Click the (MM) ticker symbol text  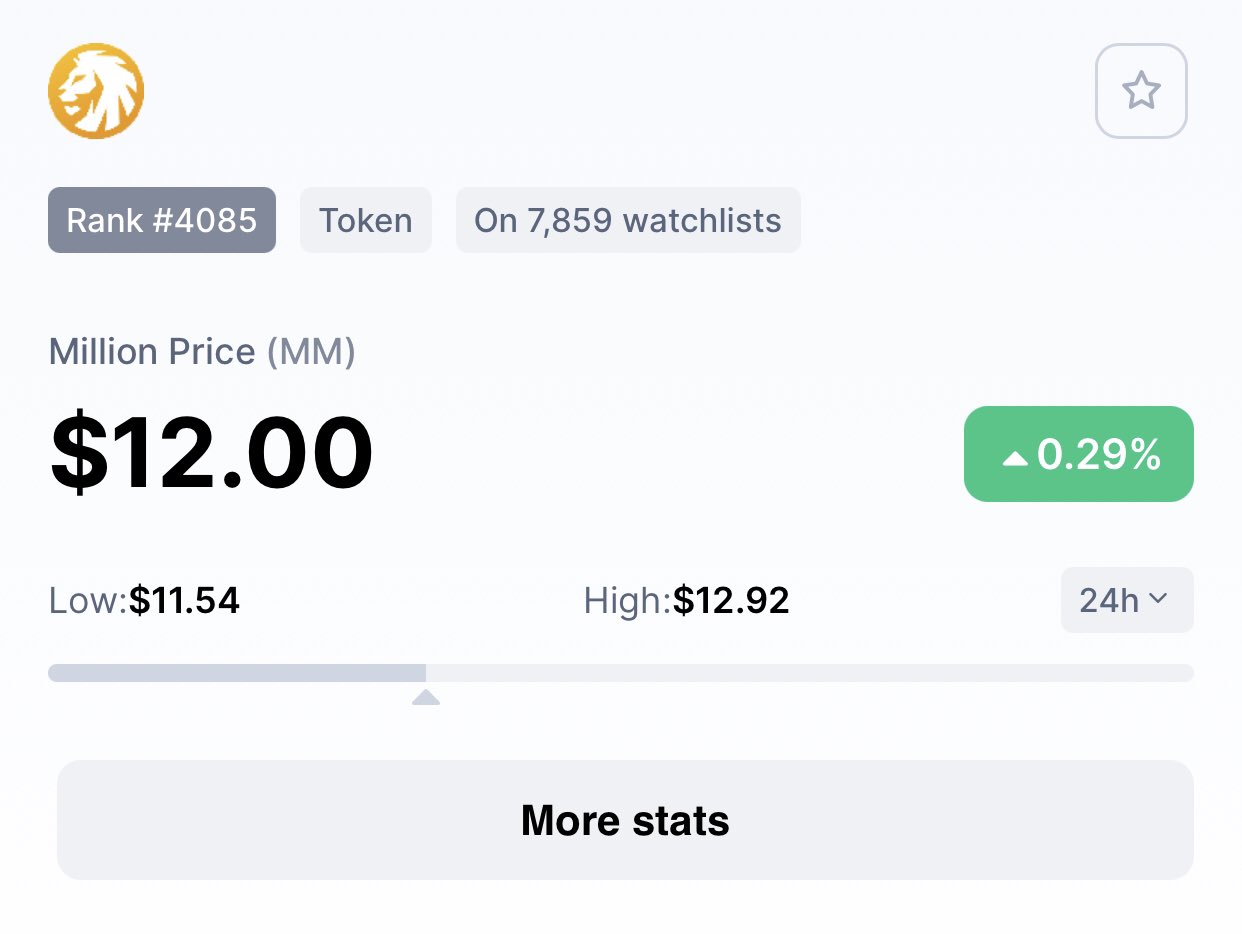(x=311, y=352)
